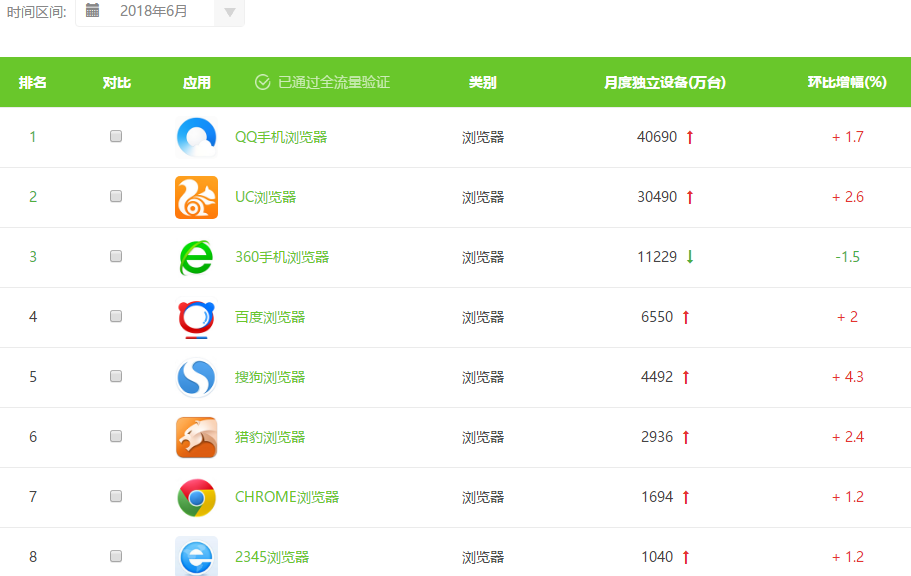Click the 6550 device count value

[657, 317]
